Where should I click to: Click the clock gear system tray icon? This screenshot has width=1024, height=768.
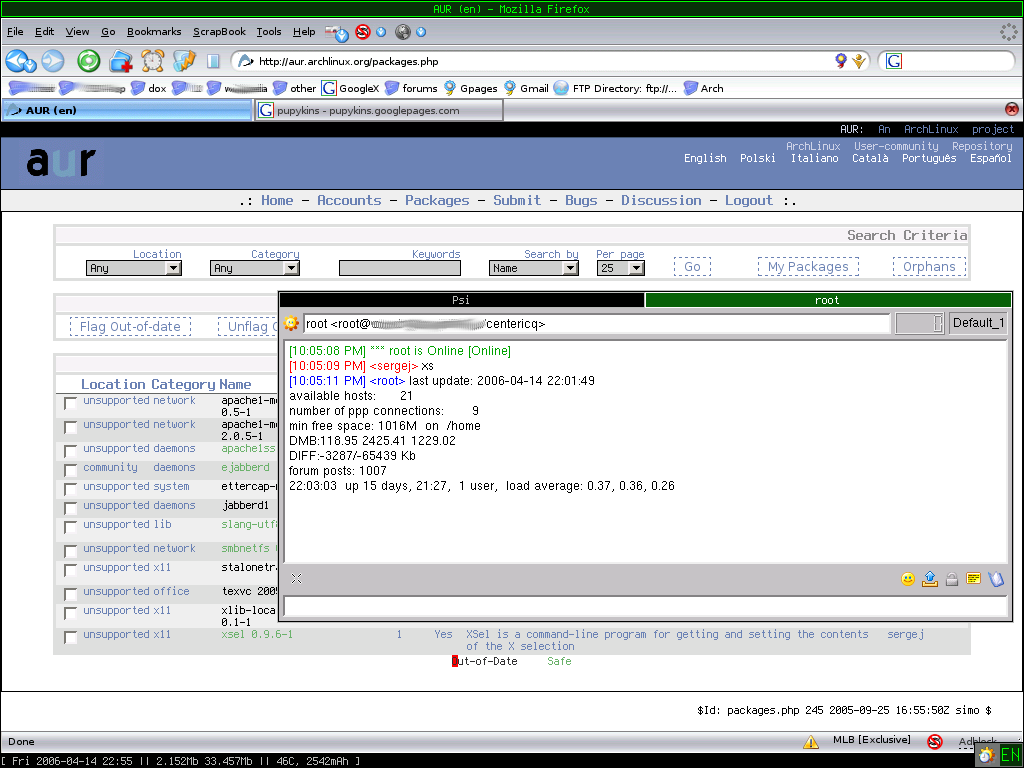point(986,756)
